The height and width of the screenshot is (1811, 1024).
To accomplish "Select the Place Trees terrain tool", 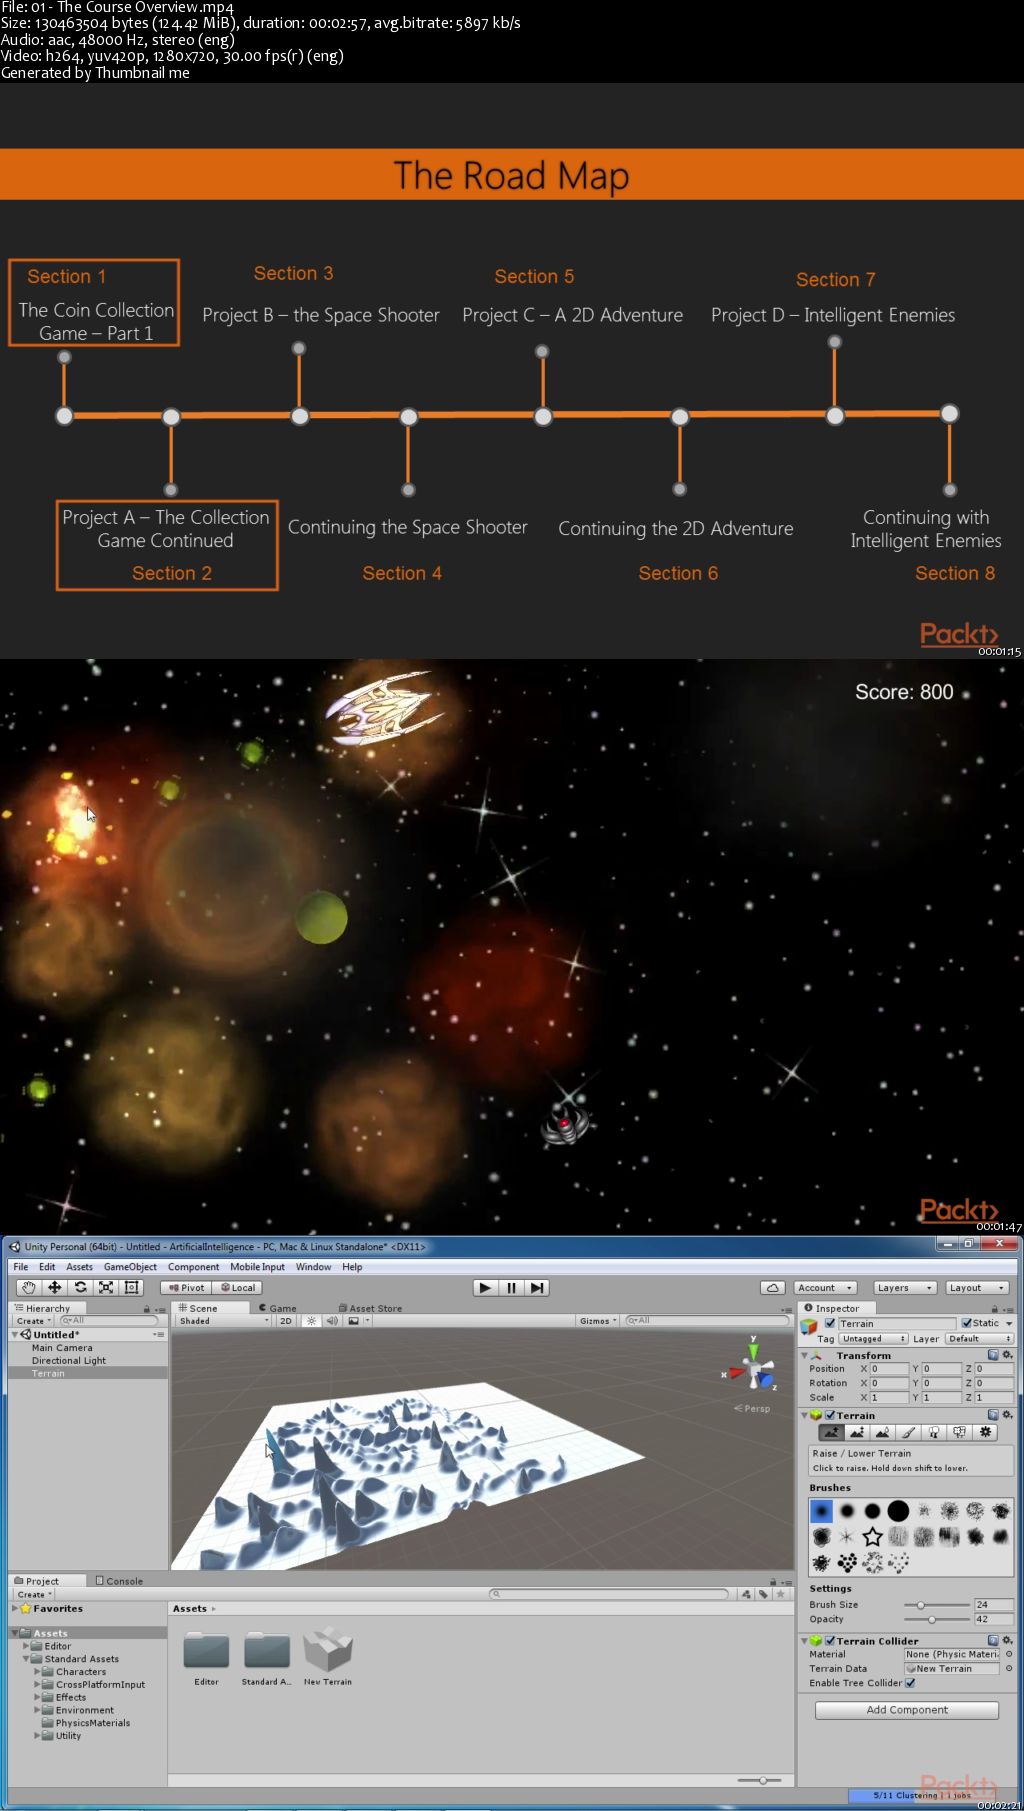I will pos(934,1432).
